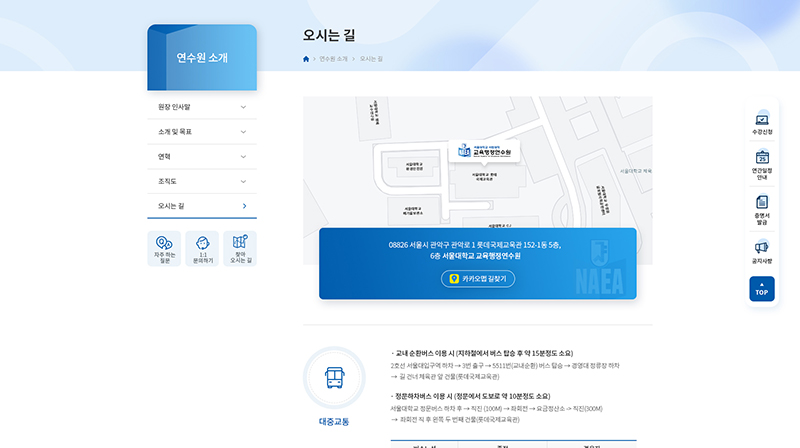Click the bus icon for 대중교통
The height and width of the screenshot is (448, 800).
tap(334, 378)
